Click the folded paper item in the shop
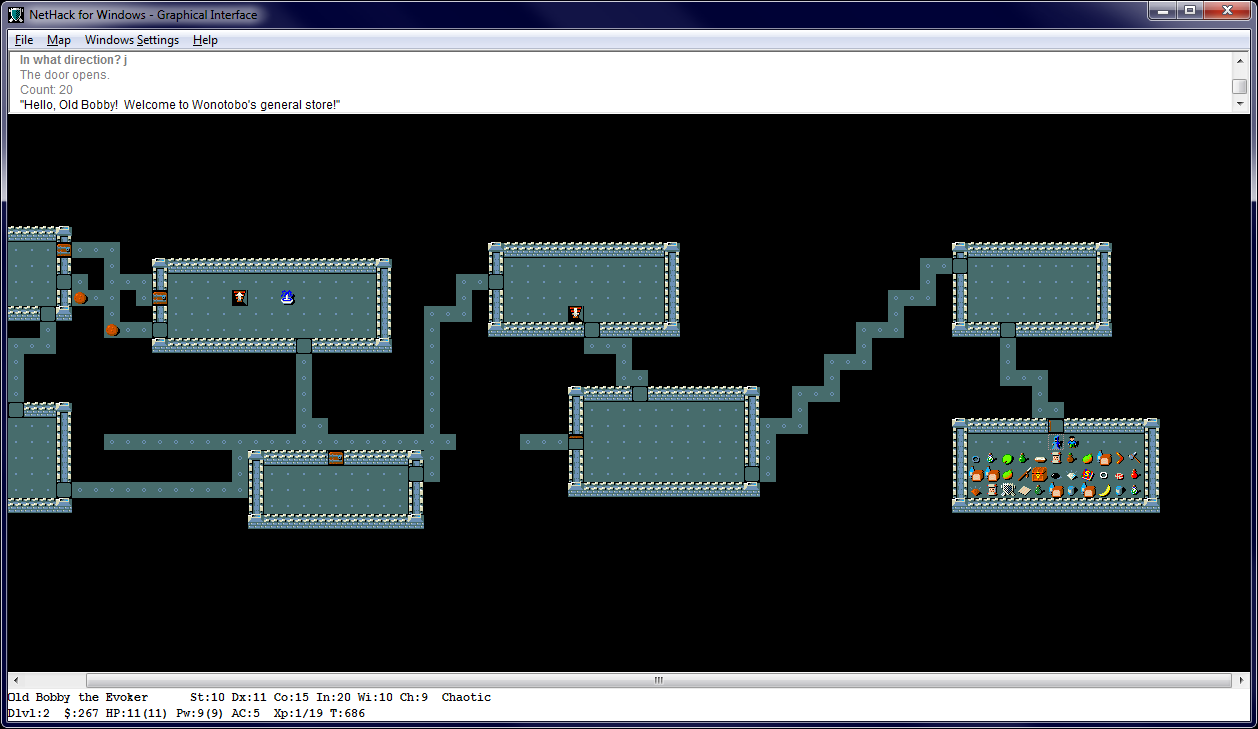 1024,490
